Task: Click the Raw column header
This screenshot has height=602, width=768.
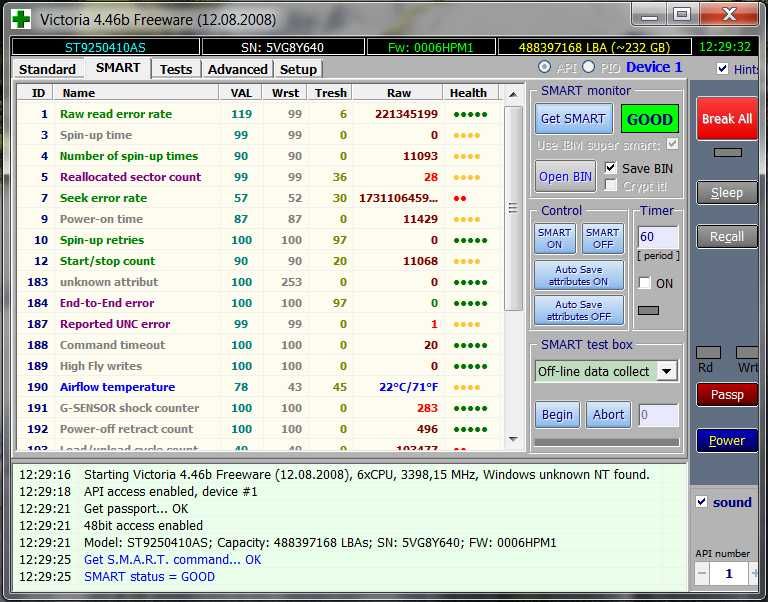Action: point(399,93)
